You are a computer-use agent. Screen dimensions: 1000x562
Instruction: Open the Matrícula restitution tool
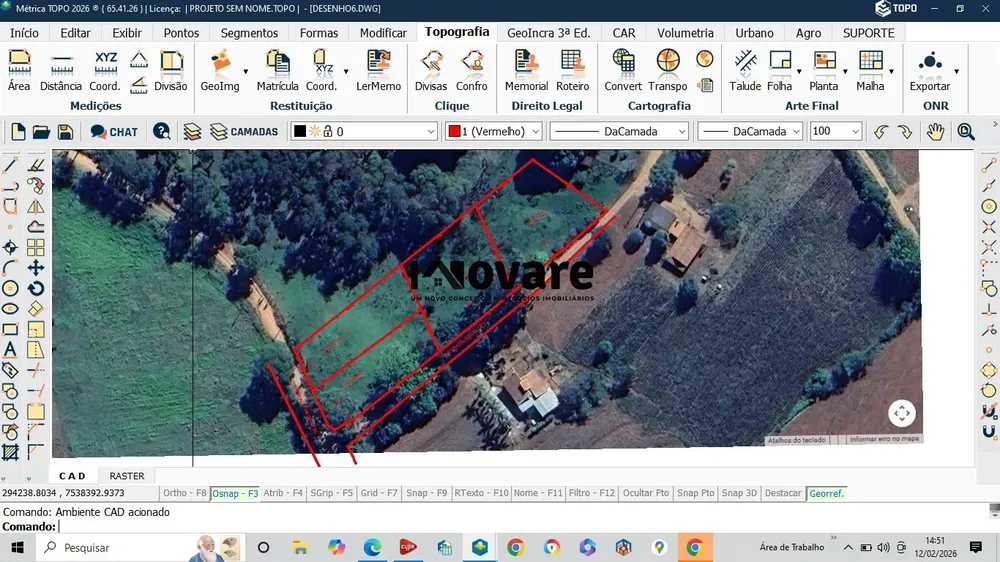(277, 71)
